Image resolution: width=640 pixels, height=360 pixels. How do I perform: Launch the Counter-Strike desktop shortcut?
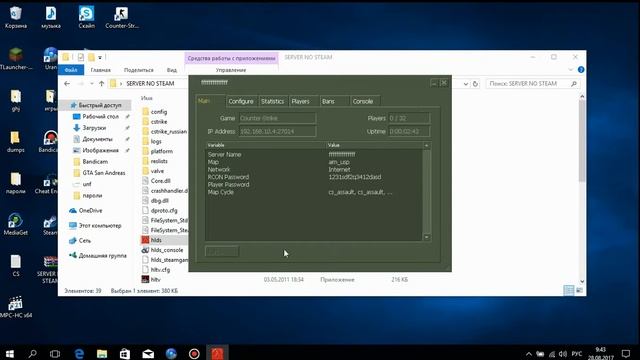click(121, 17)
